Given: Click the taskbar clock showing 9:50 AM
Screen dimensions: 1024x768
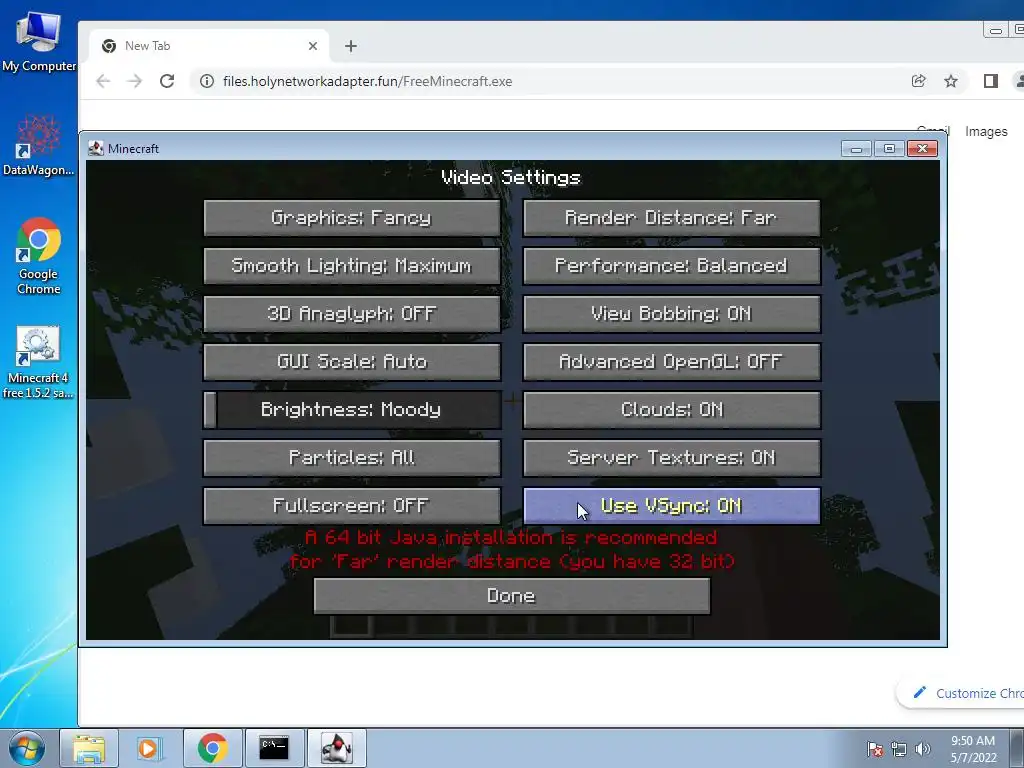Looking at the screenshot, I should pos(973,749).
